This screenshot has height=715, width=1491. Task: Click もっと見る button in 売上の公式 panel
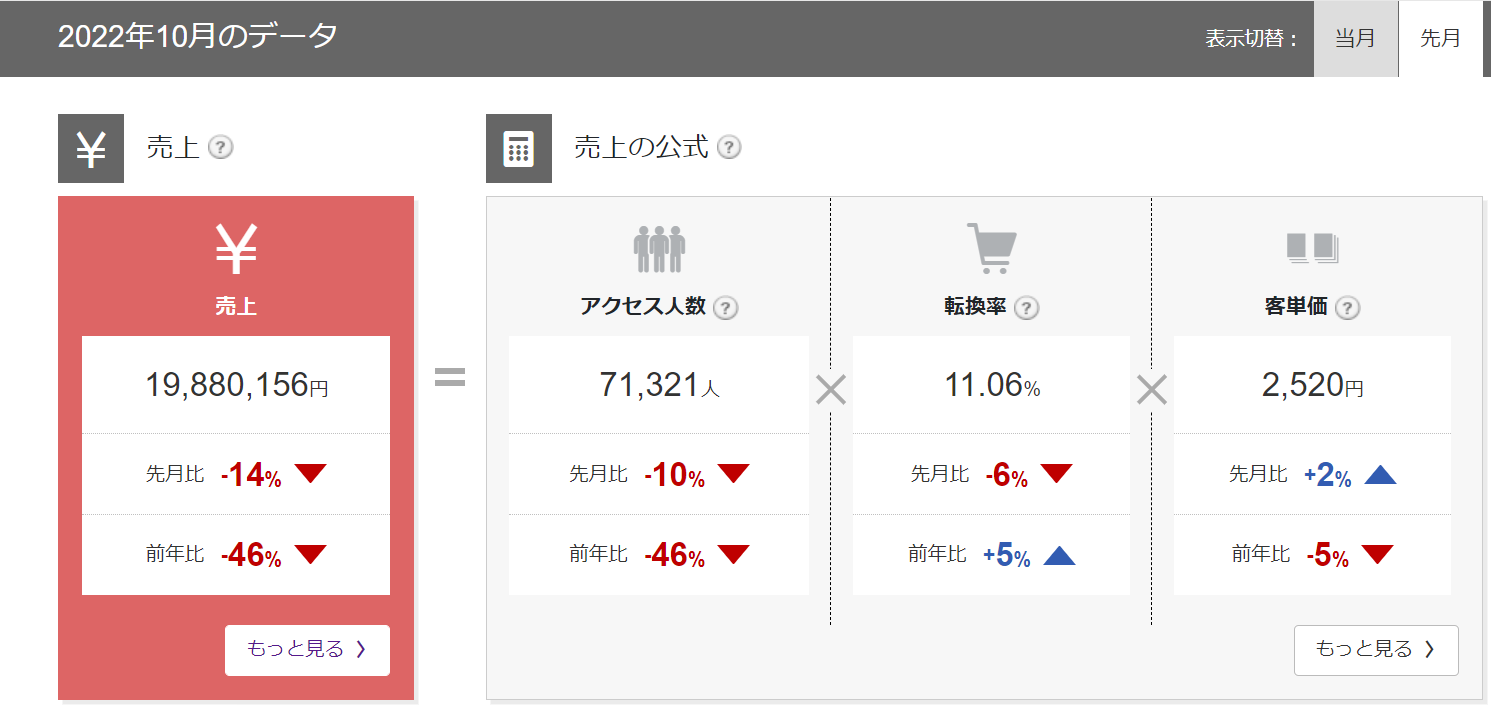pyautogui.click(x=1375, y=650)
